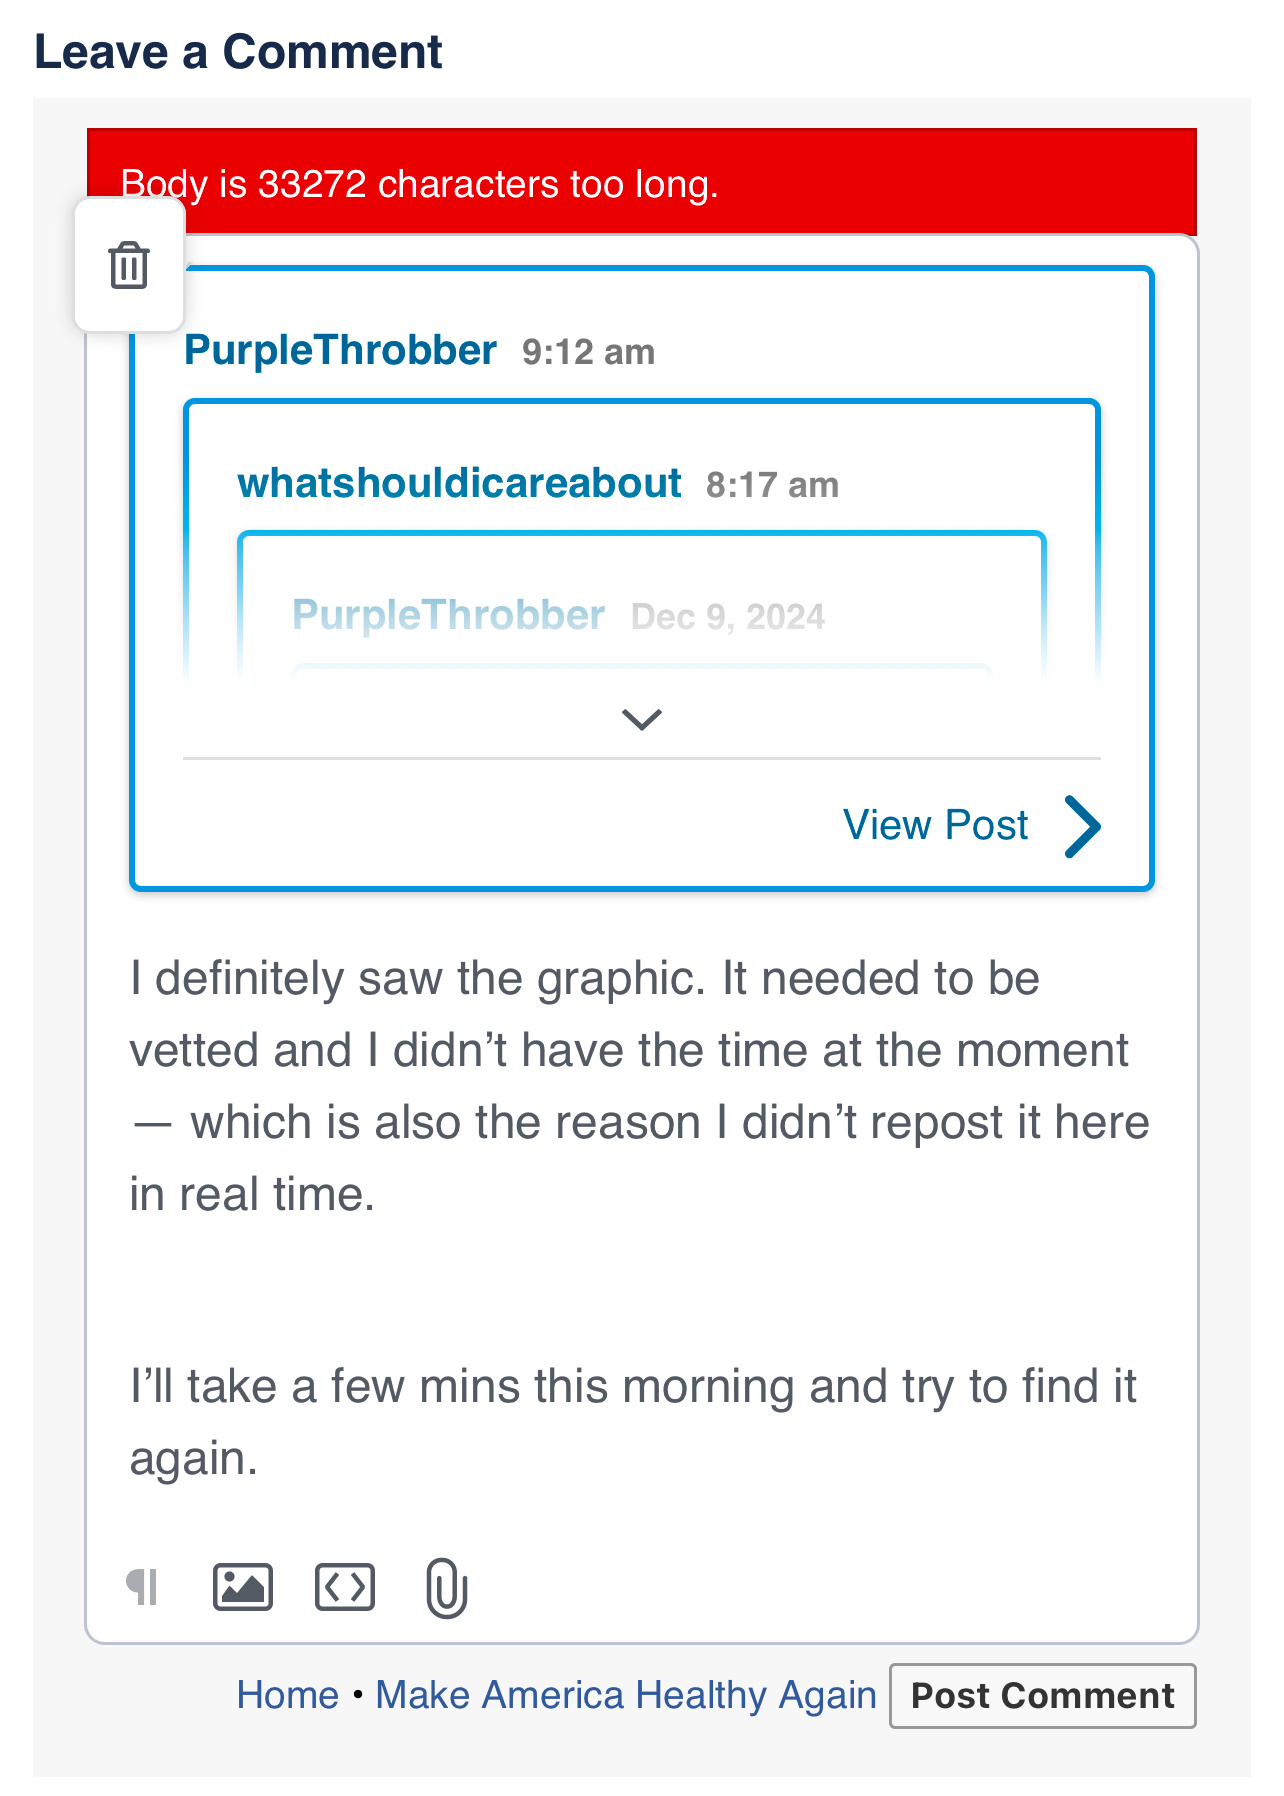Click faded PurpleThrobber name dated Dec 9
1284x1796 pixels.
(448, 615)
